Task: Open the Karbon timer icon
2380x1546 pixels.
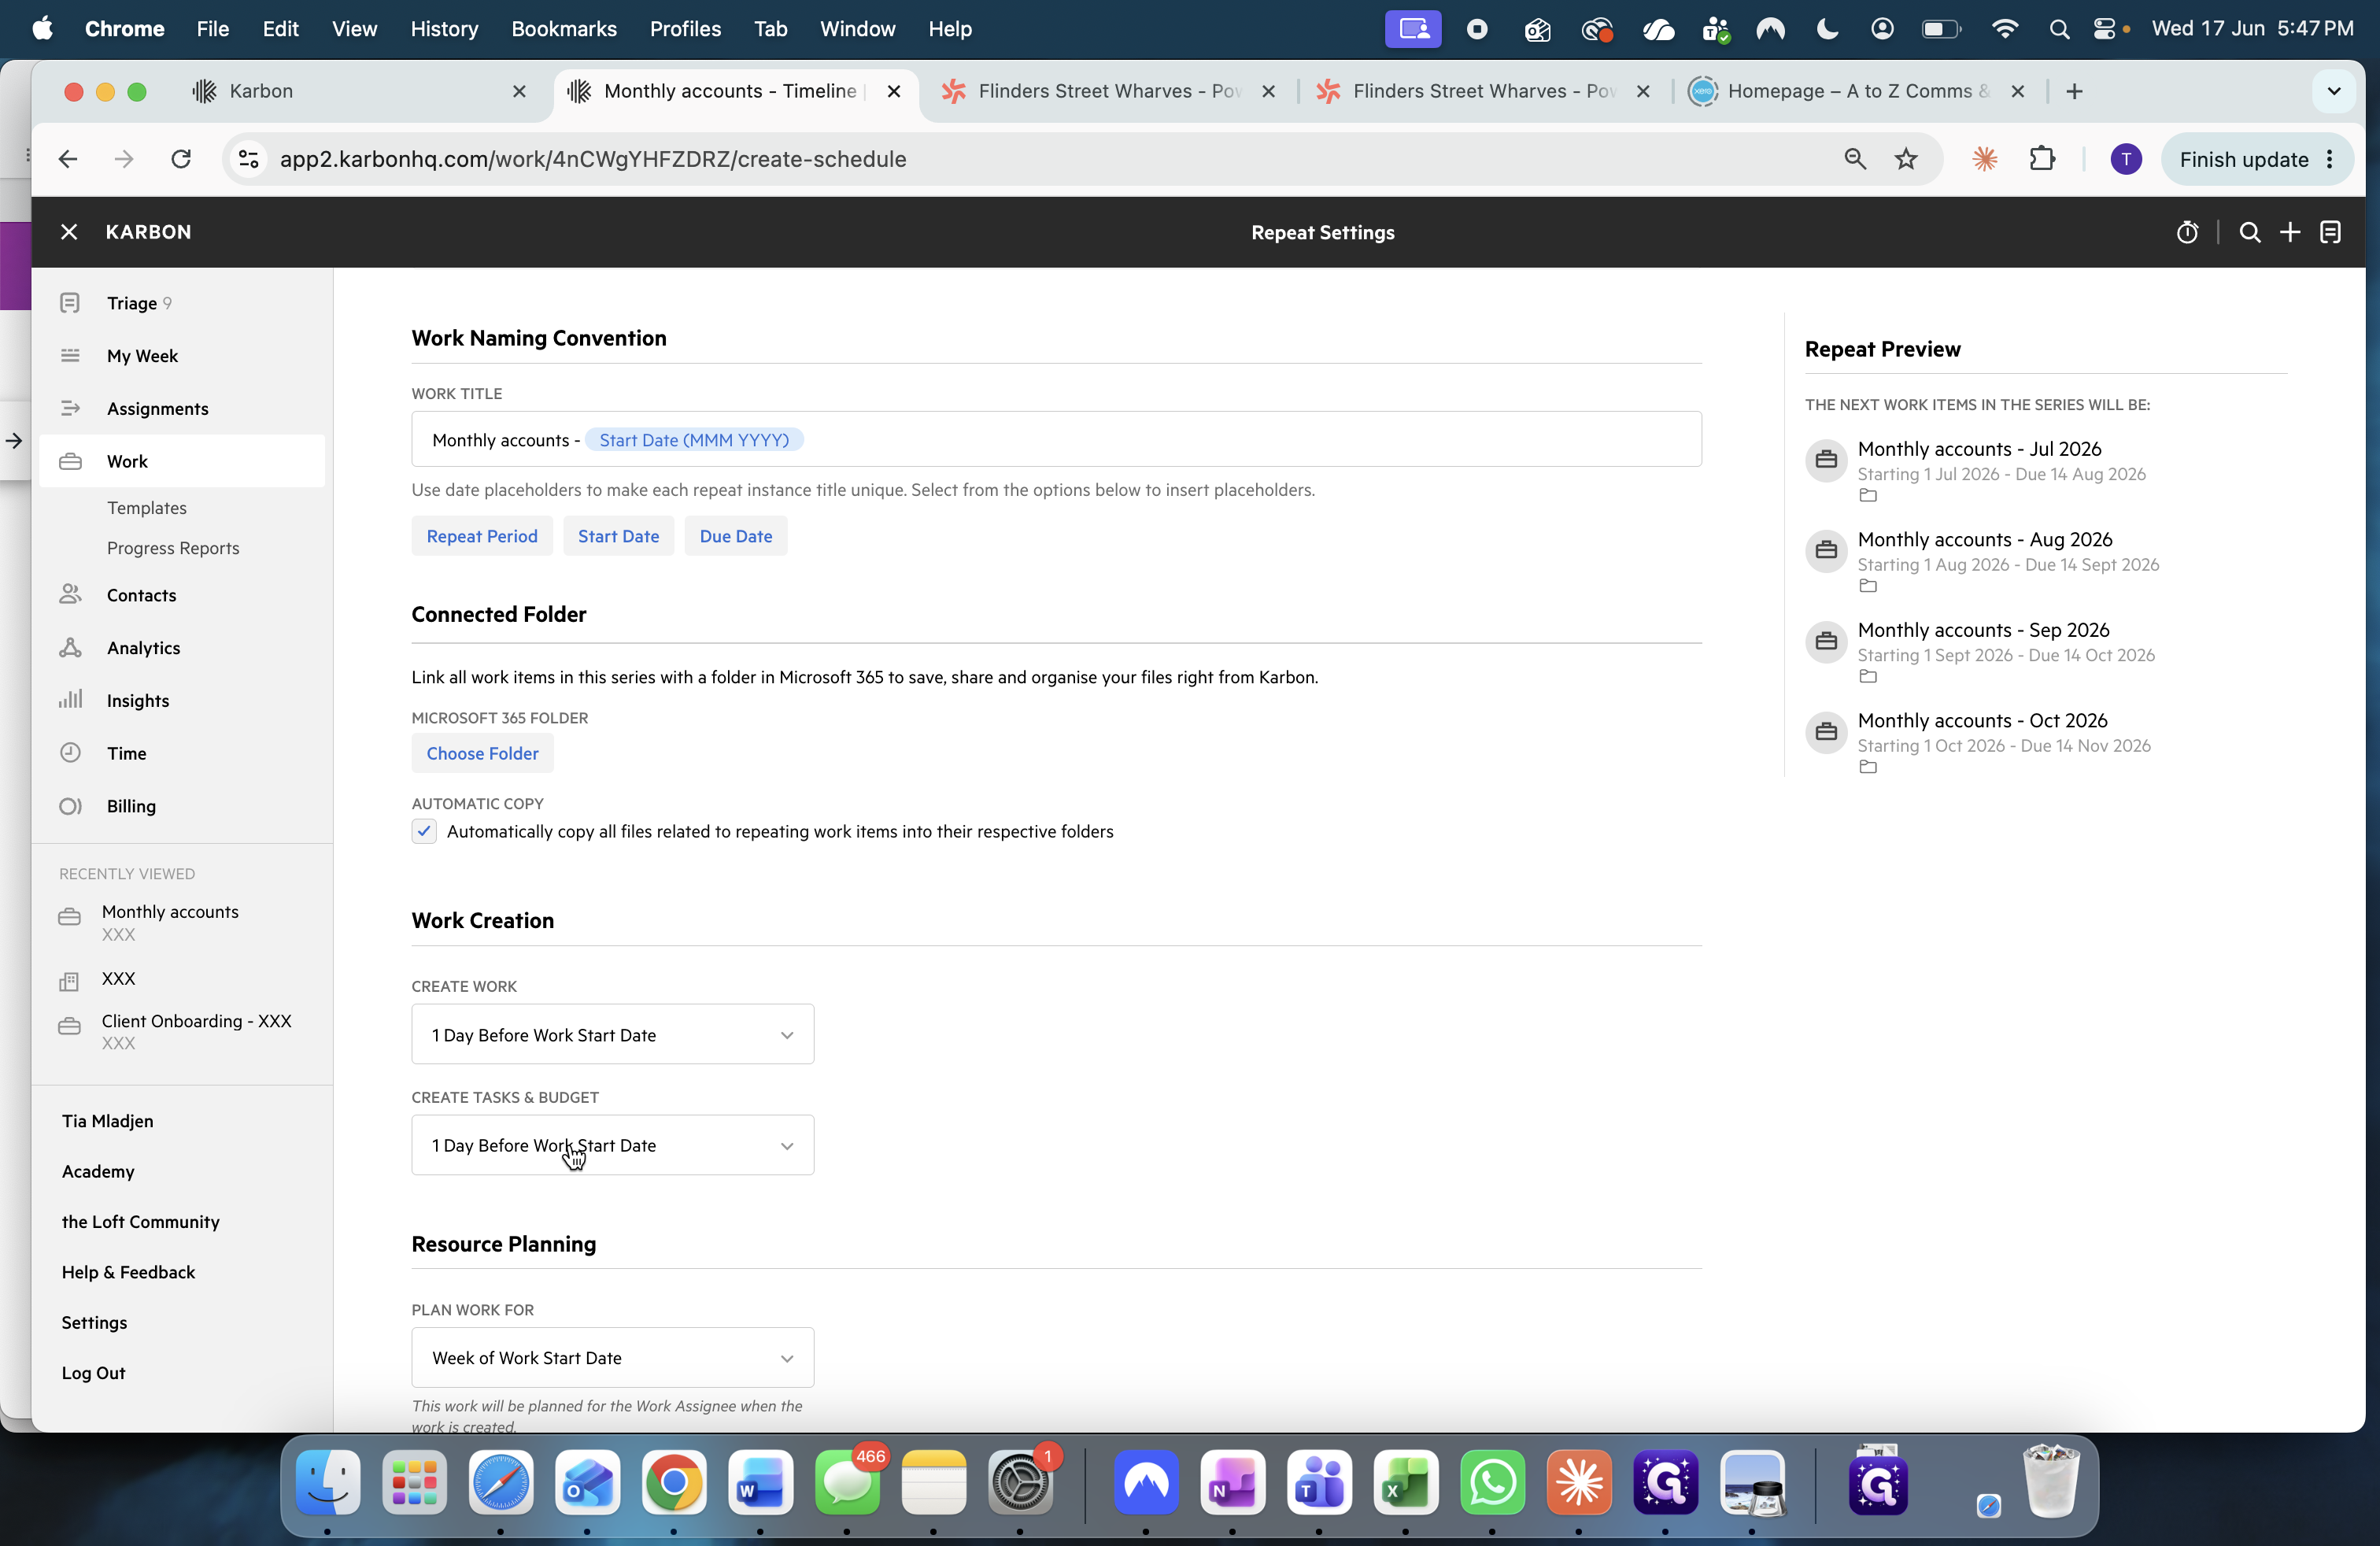Action: coord(2187,232)
